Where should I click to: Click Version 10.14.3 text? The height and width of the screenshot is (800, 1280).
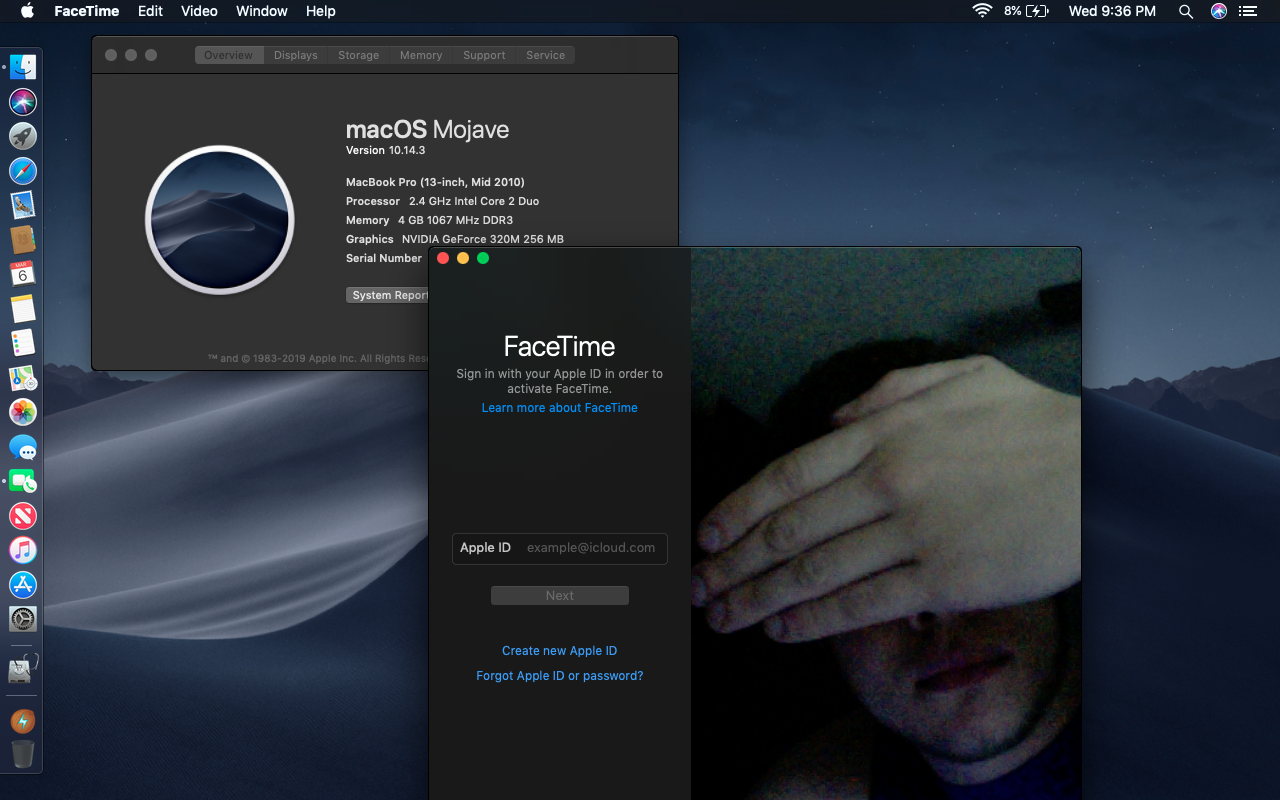coord(385,150)
